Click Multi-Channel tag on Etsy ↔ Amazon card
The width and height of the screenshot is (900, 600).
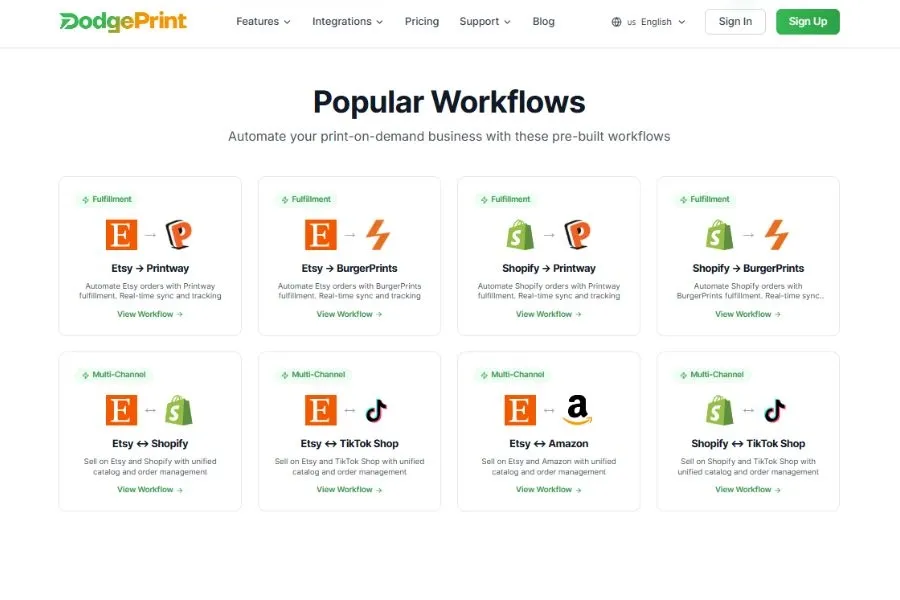tap(512, 375)
